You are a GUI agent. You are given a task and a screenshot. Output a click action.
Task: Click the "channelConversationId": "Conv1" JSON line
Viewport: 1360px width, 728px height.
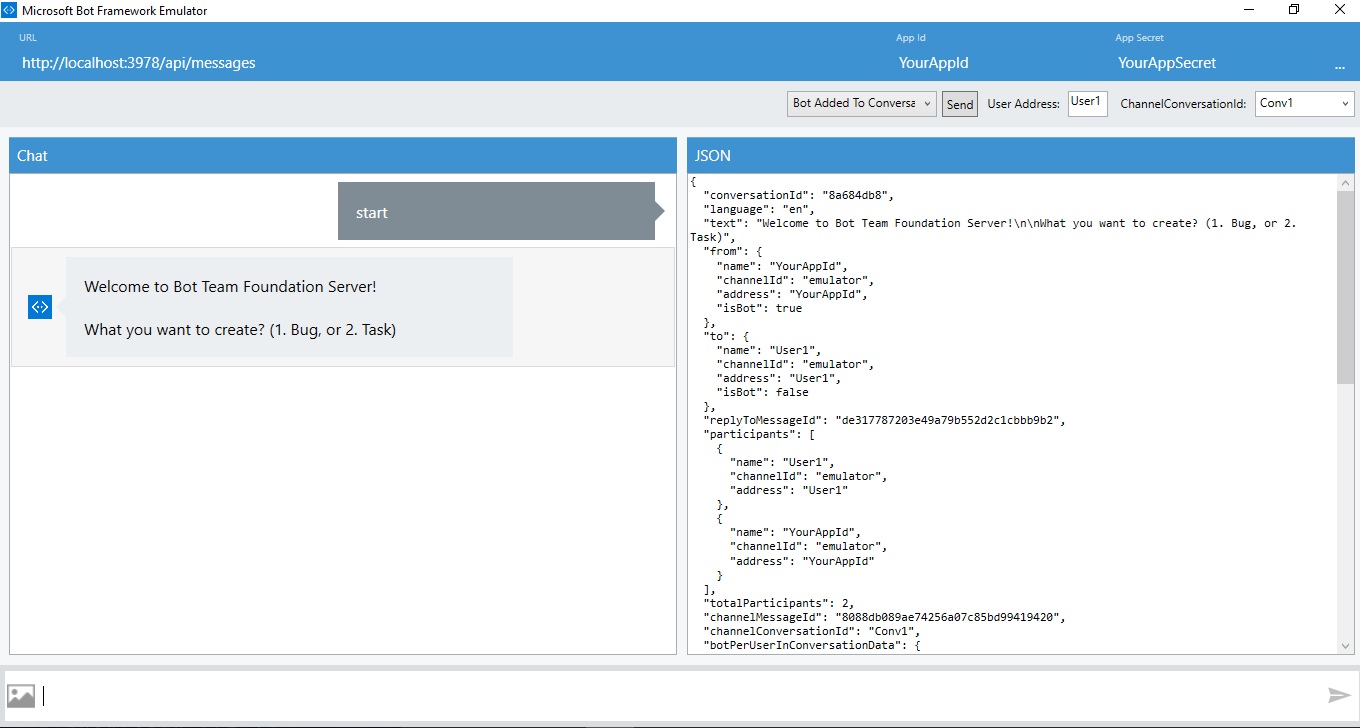pyautogui.click(x=812, y=631)
